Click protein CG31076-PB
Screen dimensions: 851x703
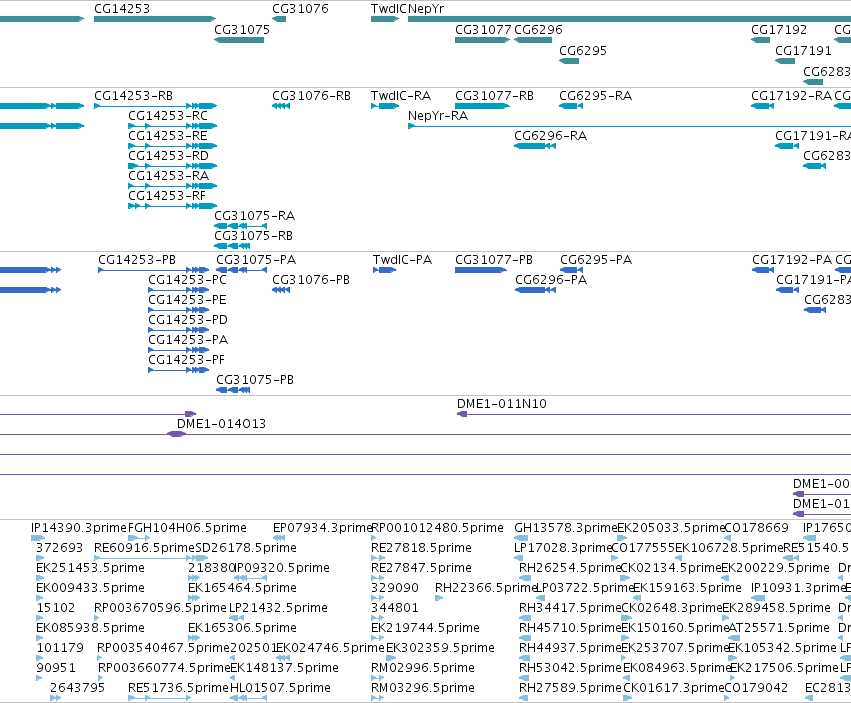tap(310, 280)
